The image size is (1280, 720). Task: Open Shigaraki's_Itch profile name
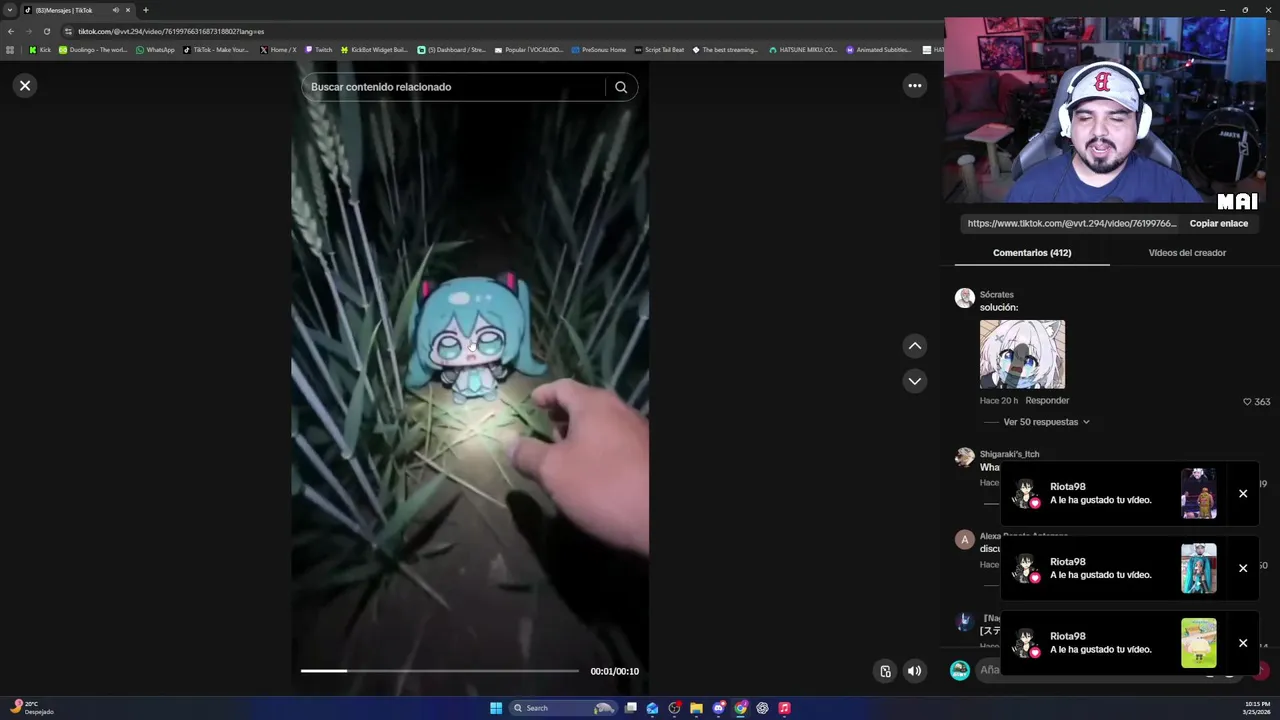pyautogui.click(x=1009, y=454)
